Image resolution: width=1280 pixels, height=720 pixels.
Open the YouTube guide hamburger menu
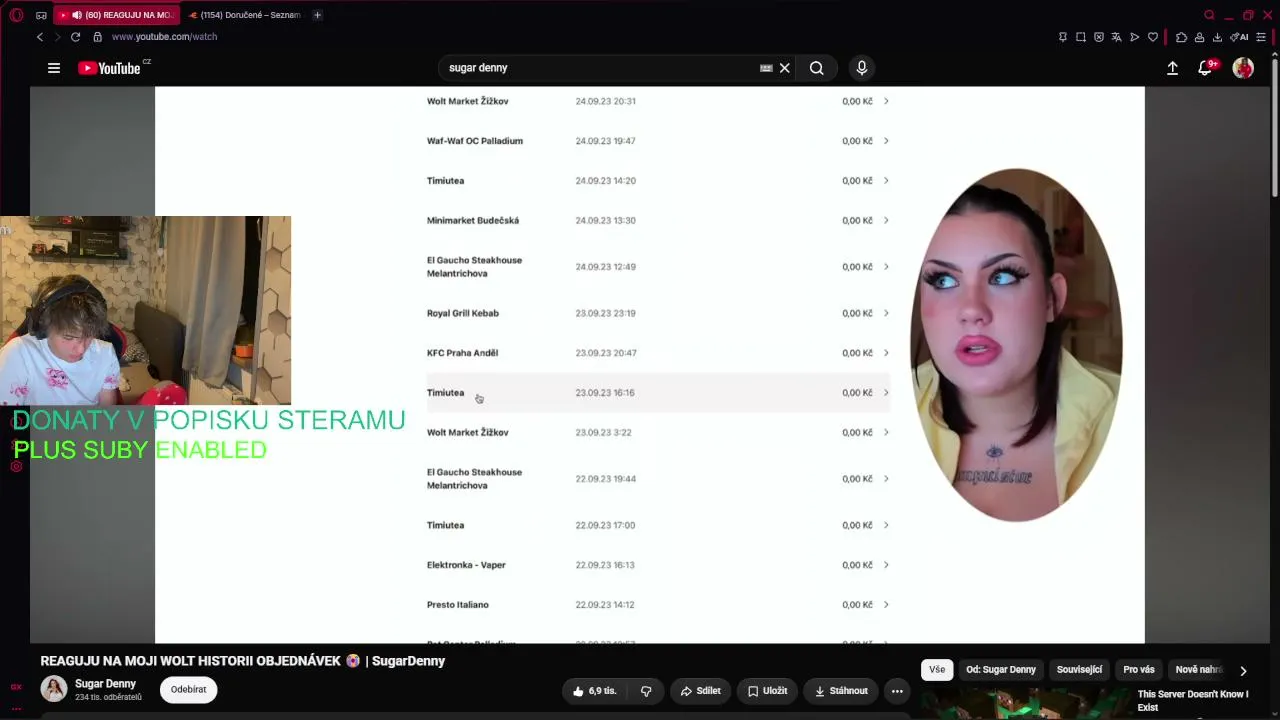54,68
